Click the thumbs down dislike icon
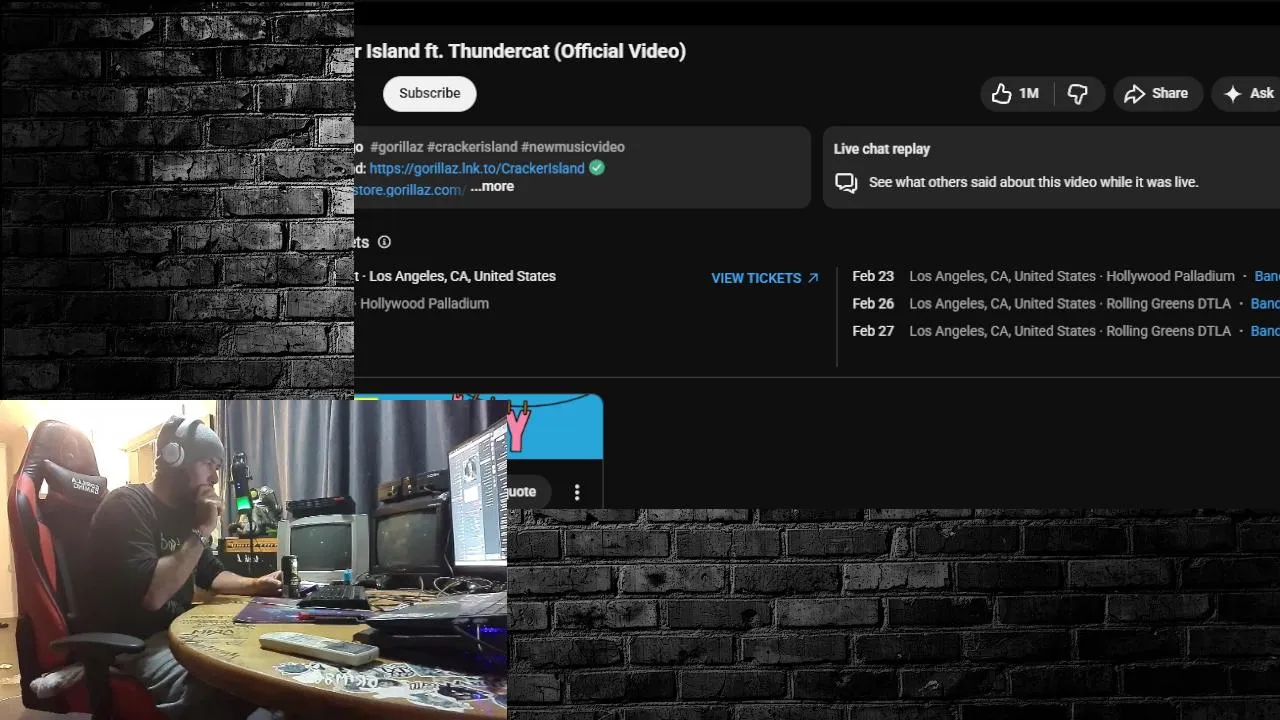1280x720 pixels. click(1077, 93)
